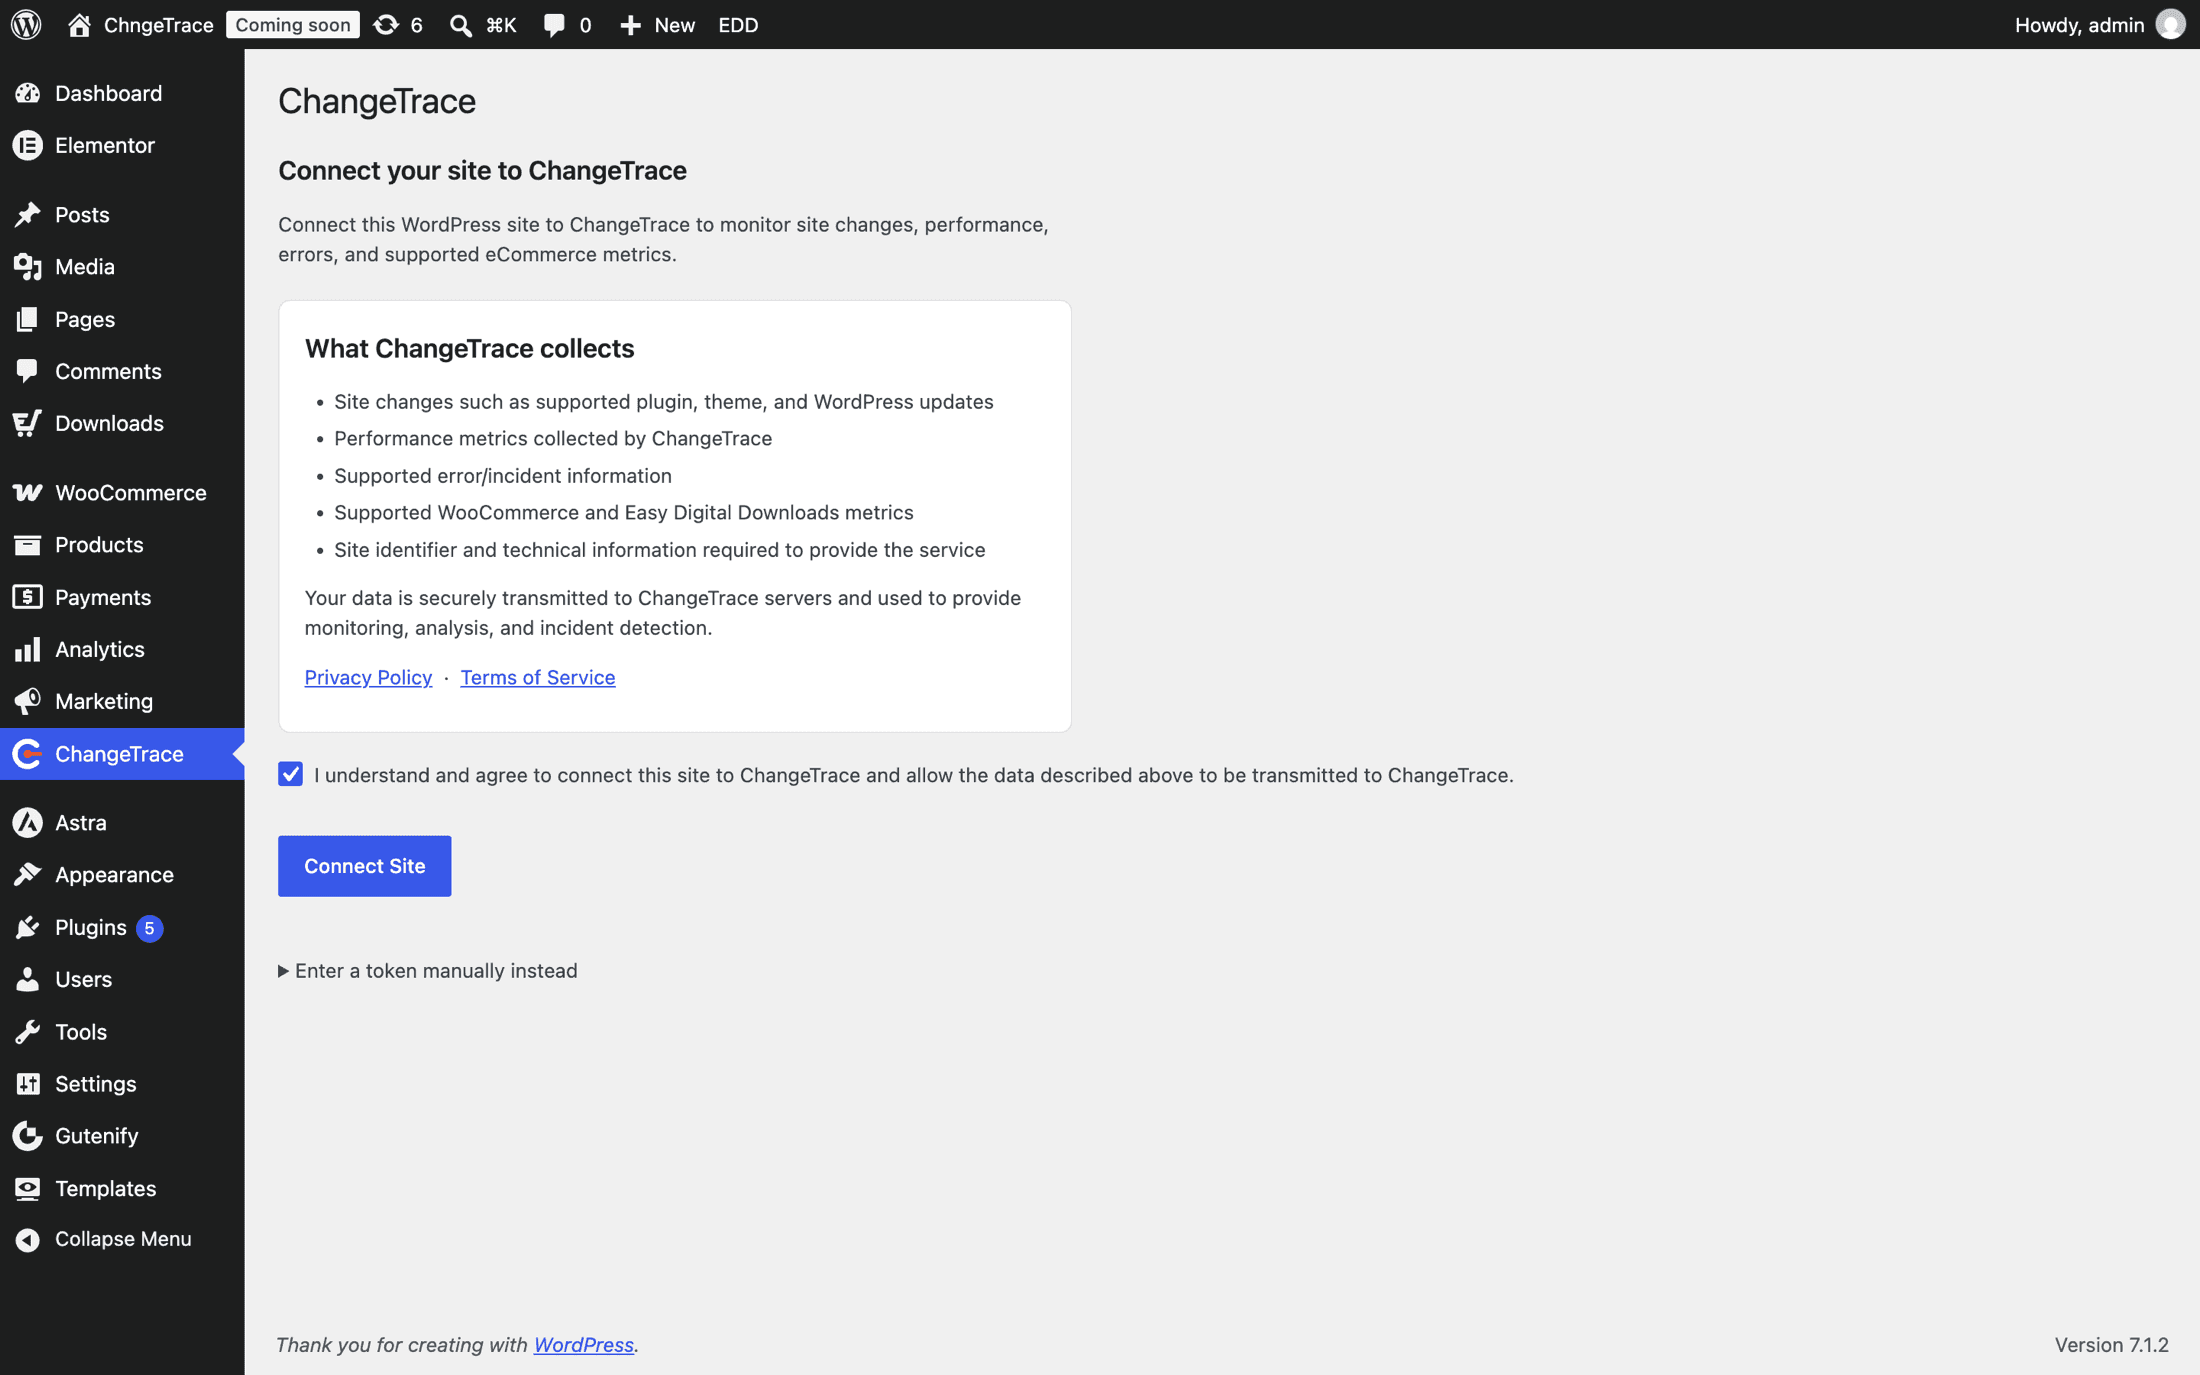The image size is (2200, 1375).
Task: Click 'Connect your site to ChangeTrace' heading
Action: tap(482, 170)
